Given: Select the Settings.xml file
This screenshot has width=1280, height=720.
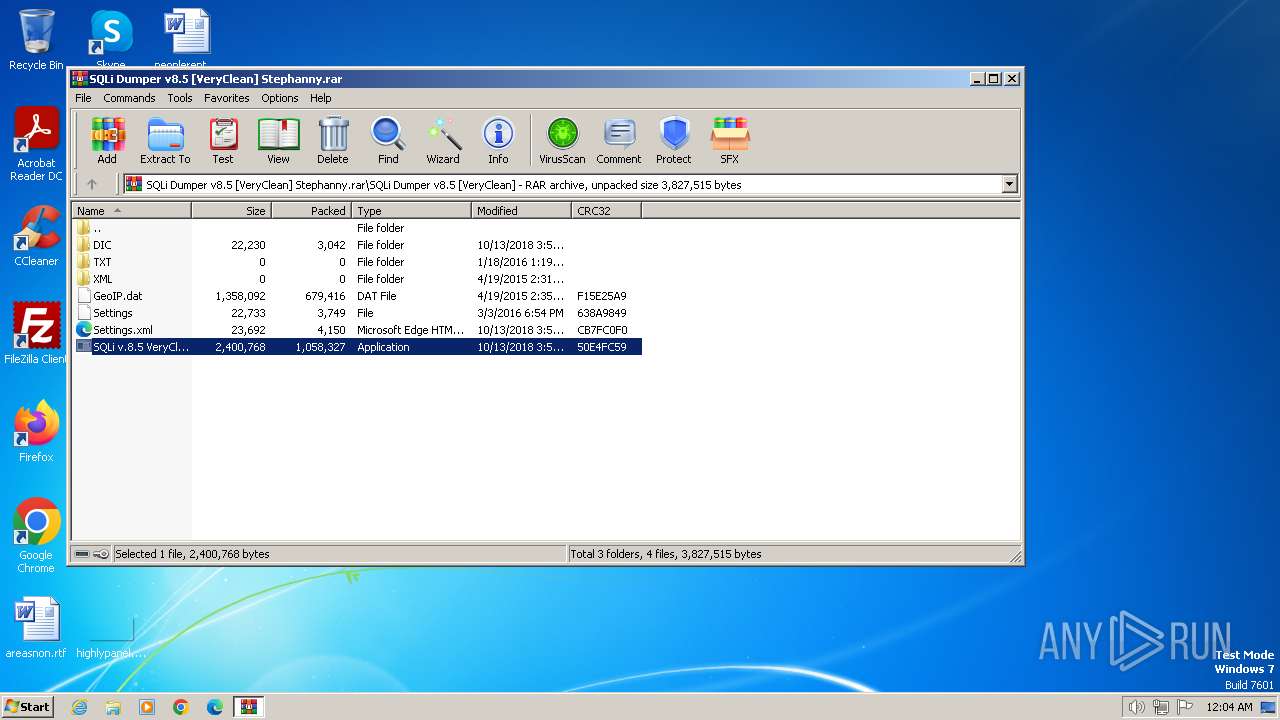Looking at the screenshot, I should coord(357,330).
